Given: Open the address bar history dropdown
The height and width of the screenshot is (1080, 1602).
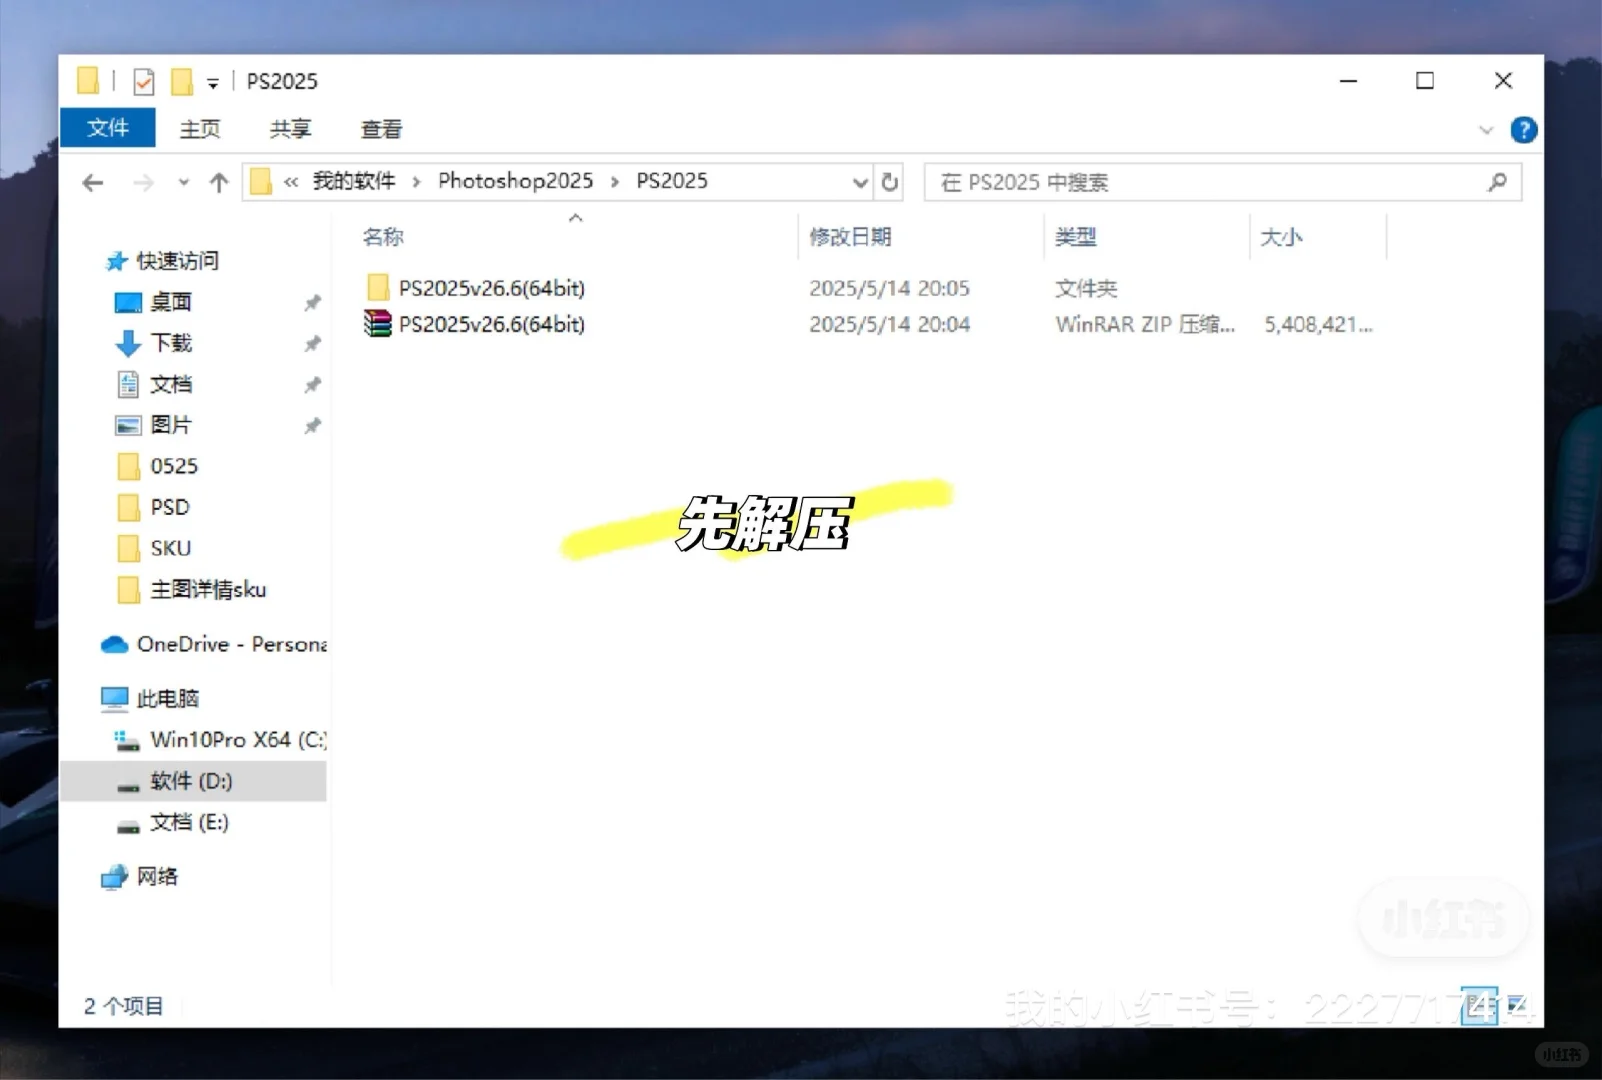Looking at the screenshot, I should point(859,181).
